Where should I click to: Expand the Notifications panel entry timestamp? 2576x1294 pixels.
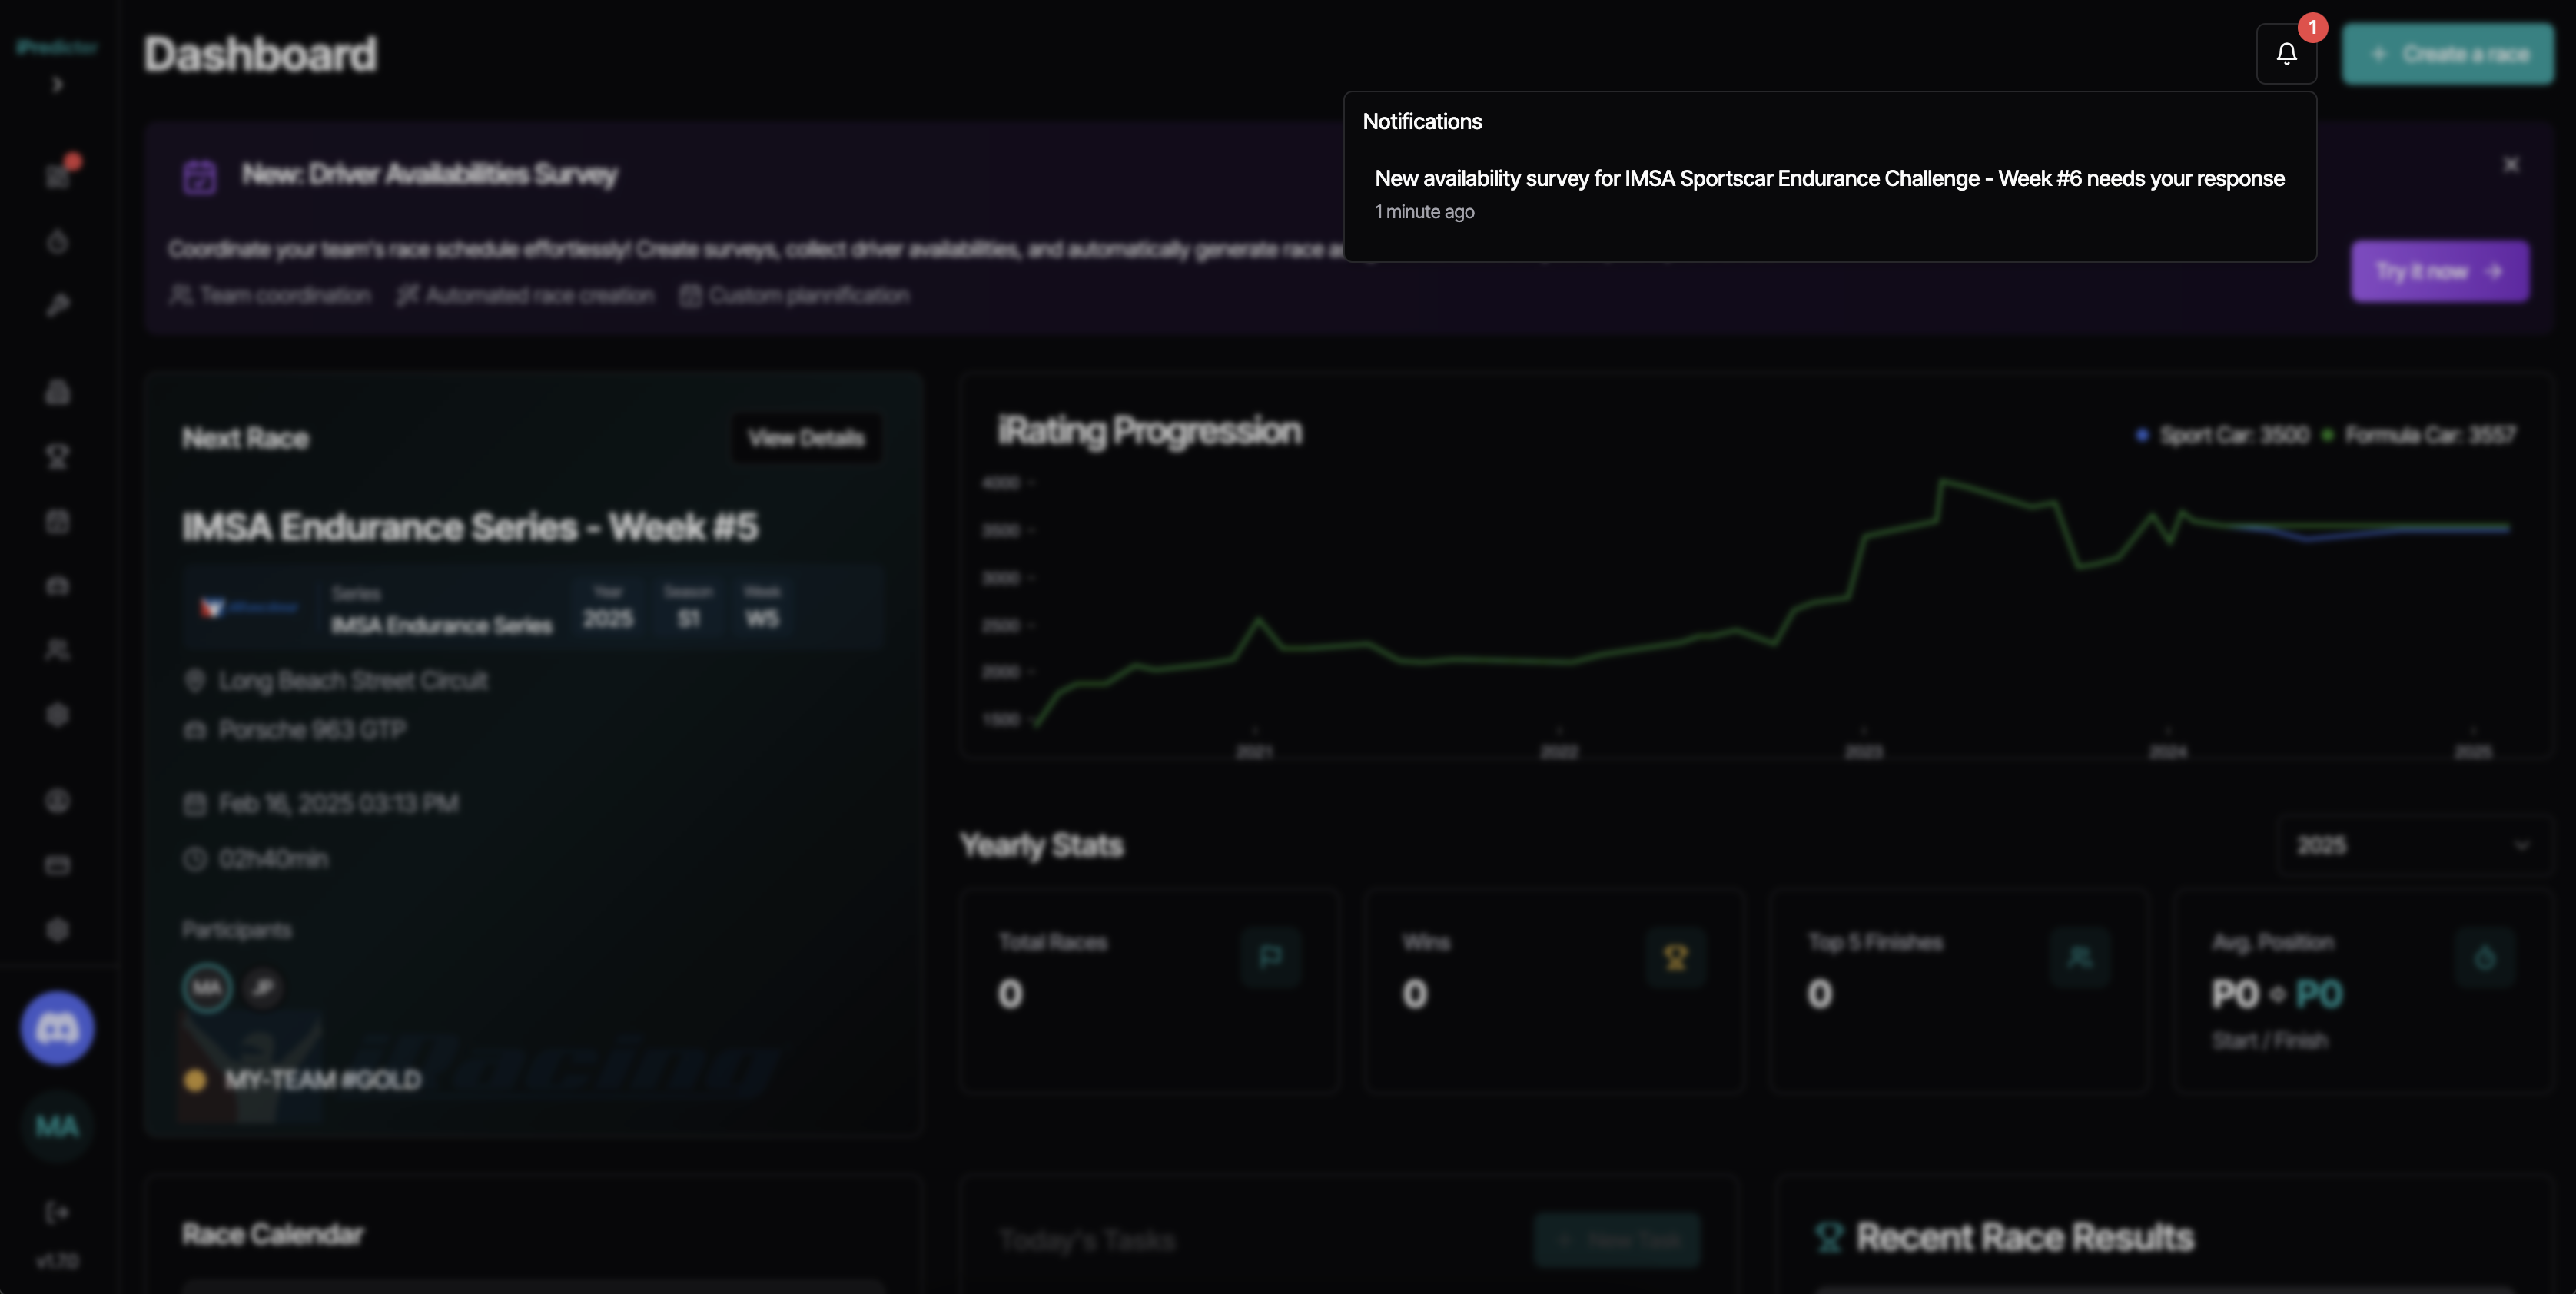tap(1424, 211)
